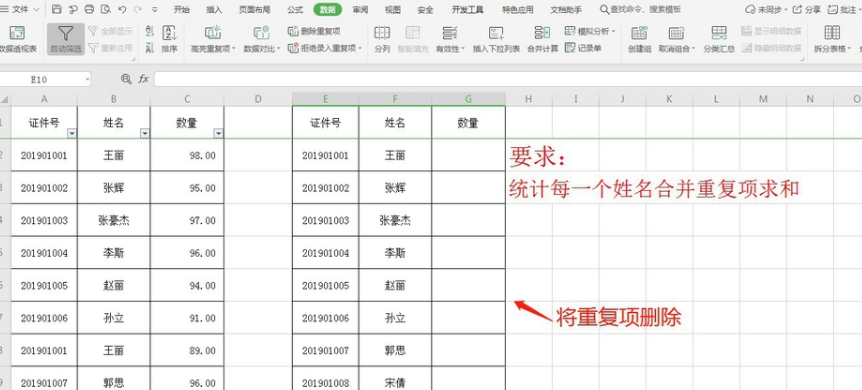
Task: Click 插入下拉列表 insert dropdown list
Action: pos(496,39)
